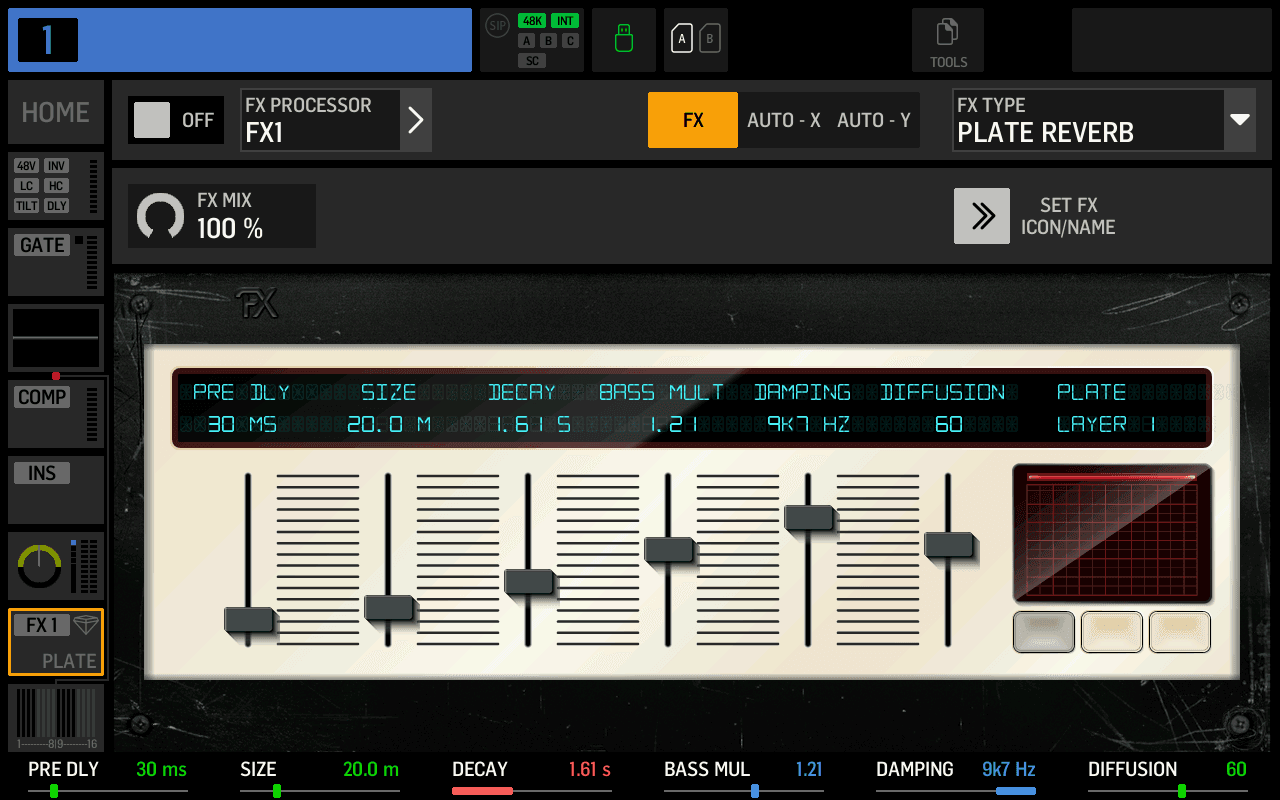Switch to the AUTO-X tab
This screenshot has width=1280, height=800.
pyautogui.click(x=783, y=119)
